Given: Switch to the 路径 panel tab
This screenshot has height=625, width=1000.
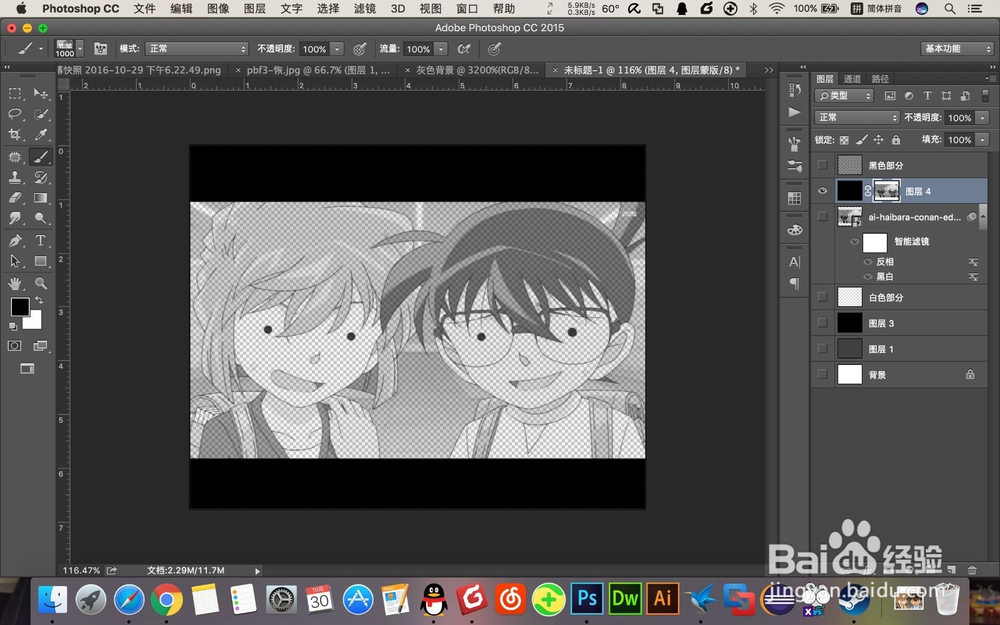Looking at the screenshot, I should tap(880, 78).
